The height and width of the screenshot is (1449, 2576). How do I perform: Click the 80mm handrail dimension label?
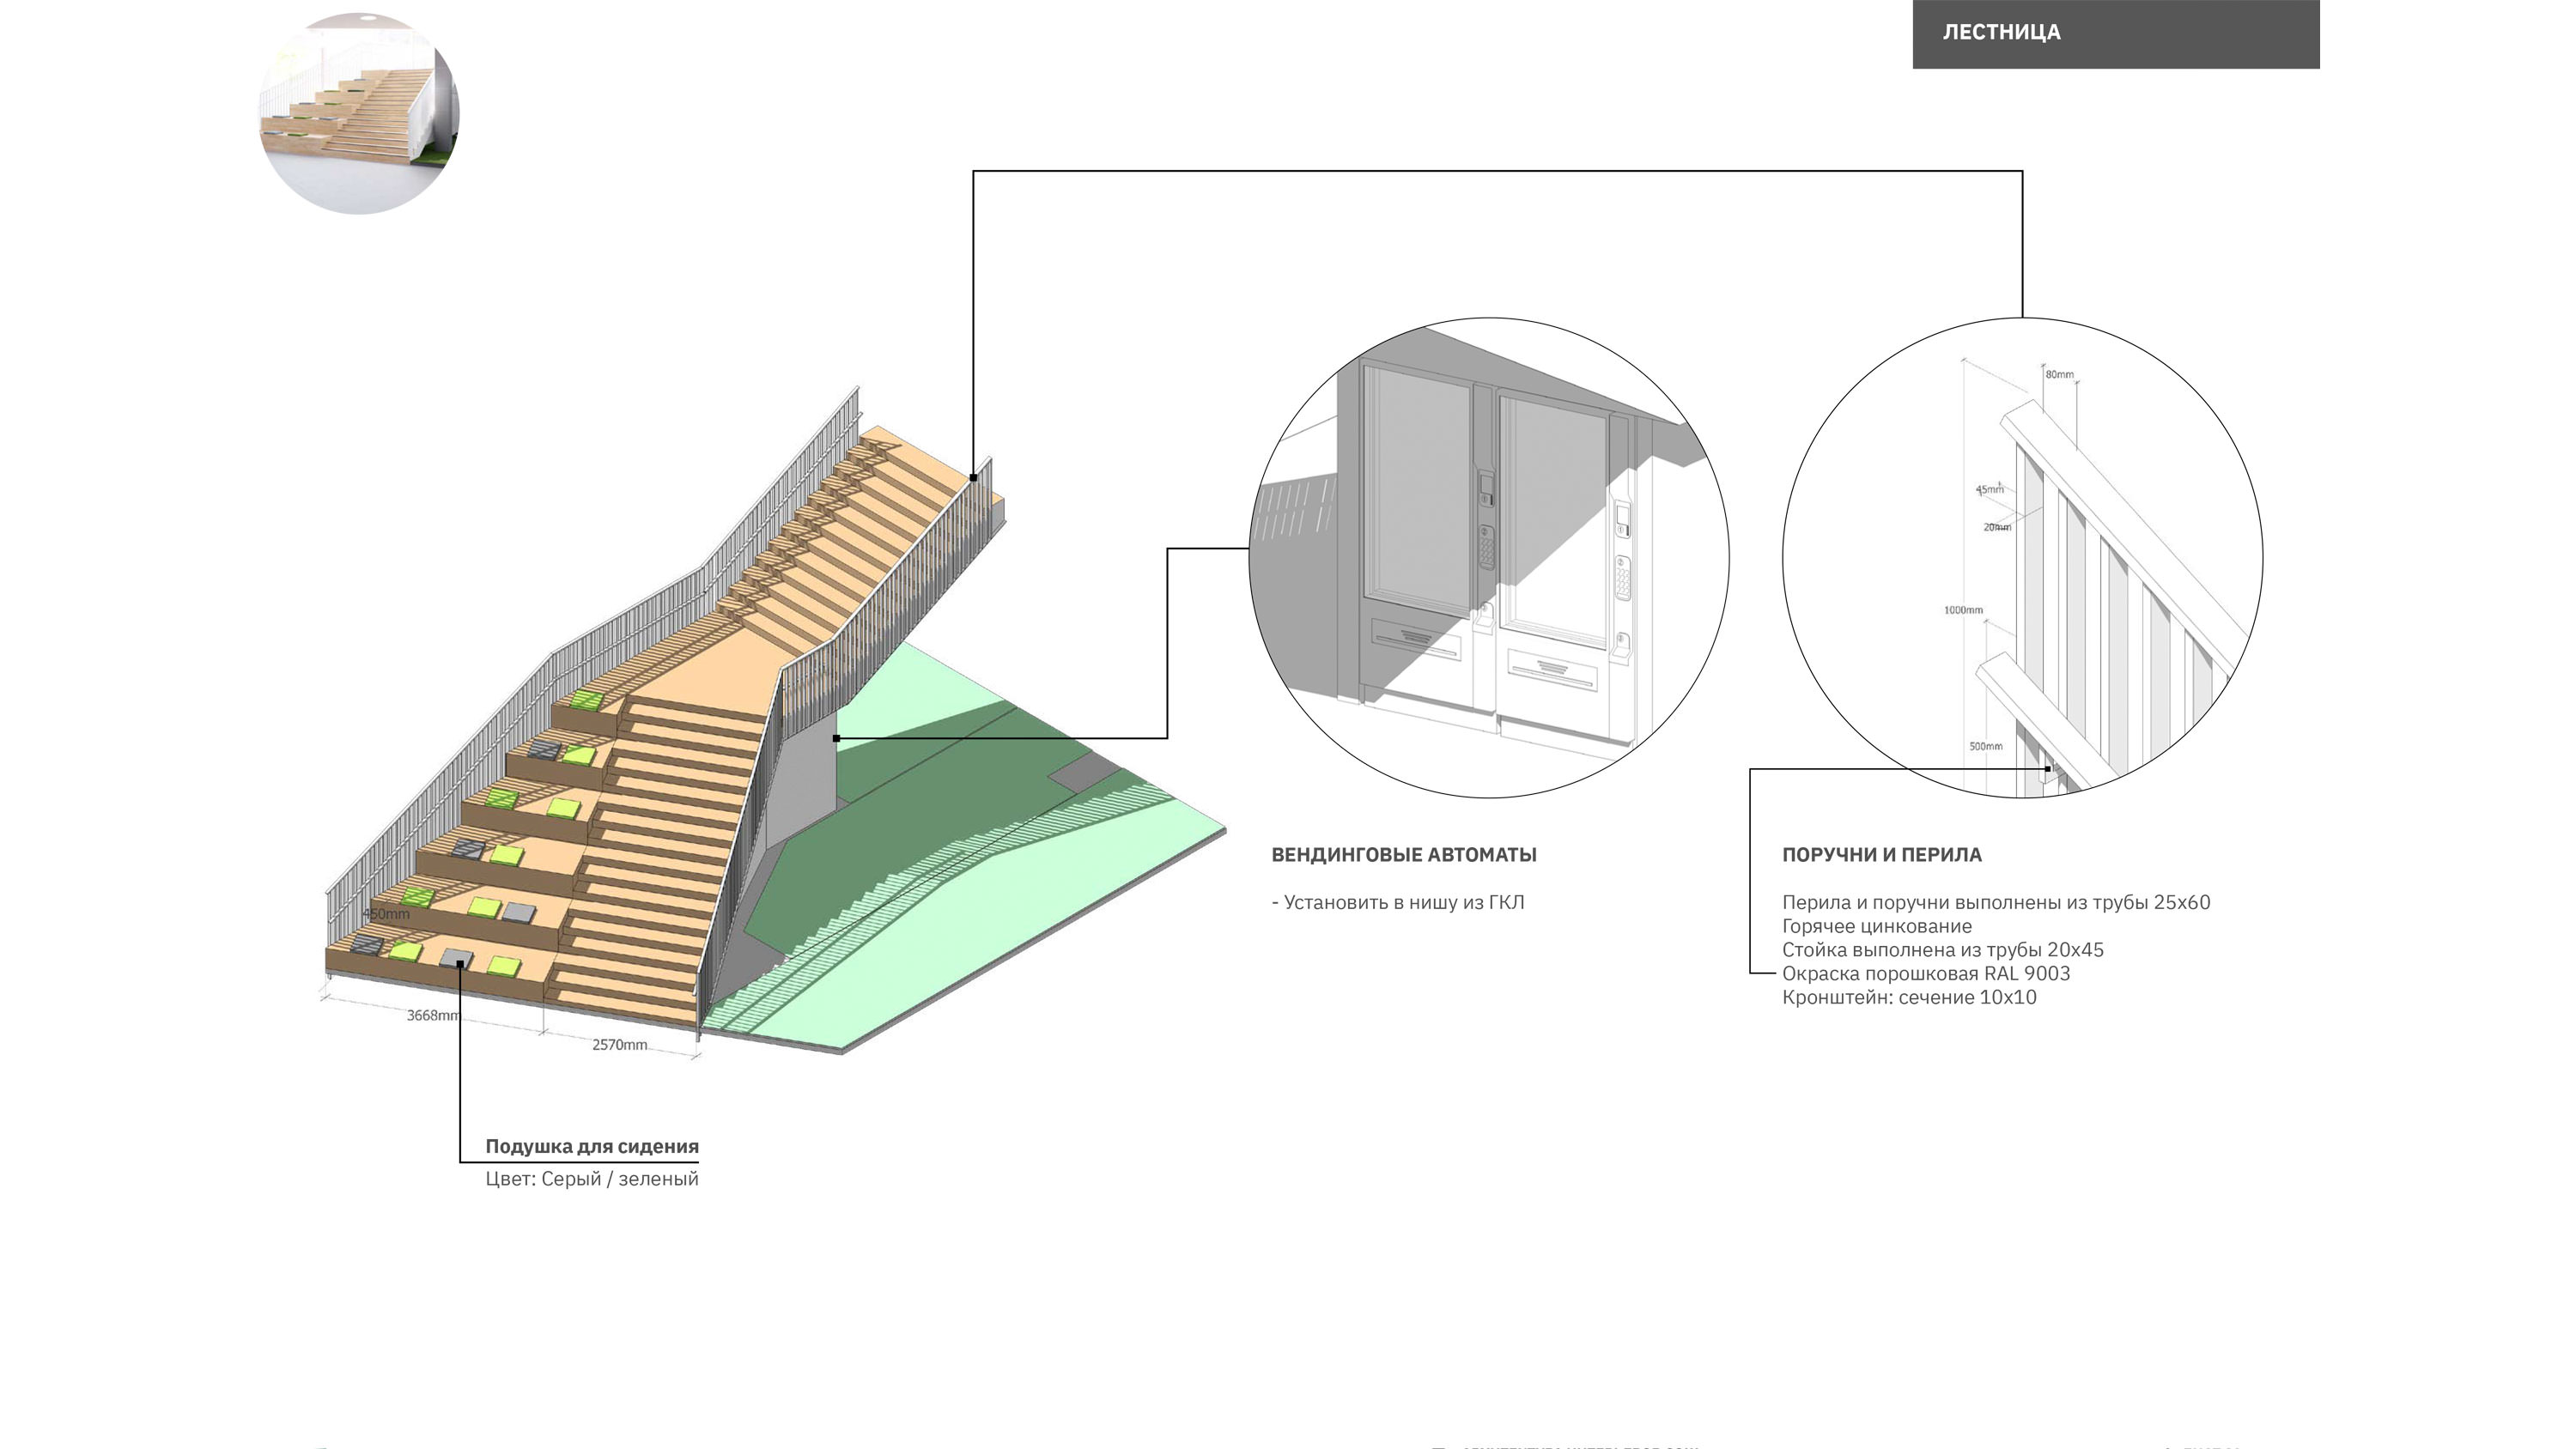point(2059,375)
